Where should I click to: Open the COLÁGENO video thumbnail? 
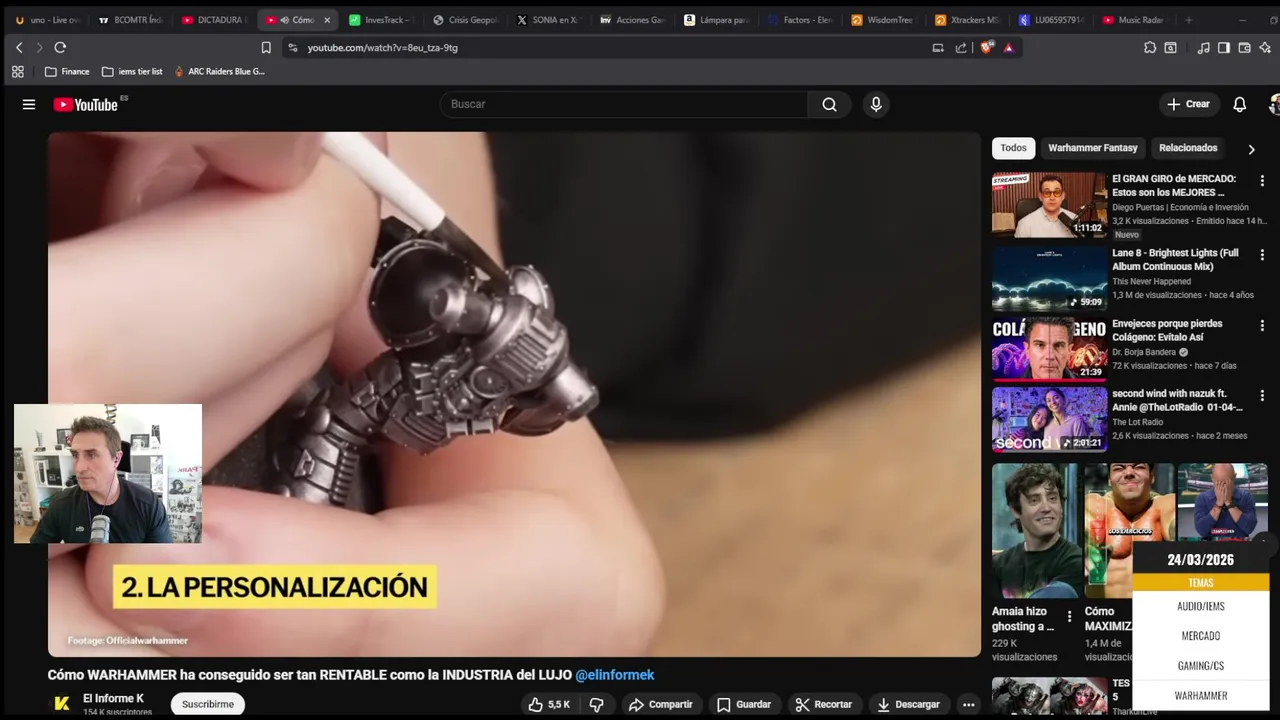(1049, 349)
